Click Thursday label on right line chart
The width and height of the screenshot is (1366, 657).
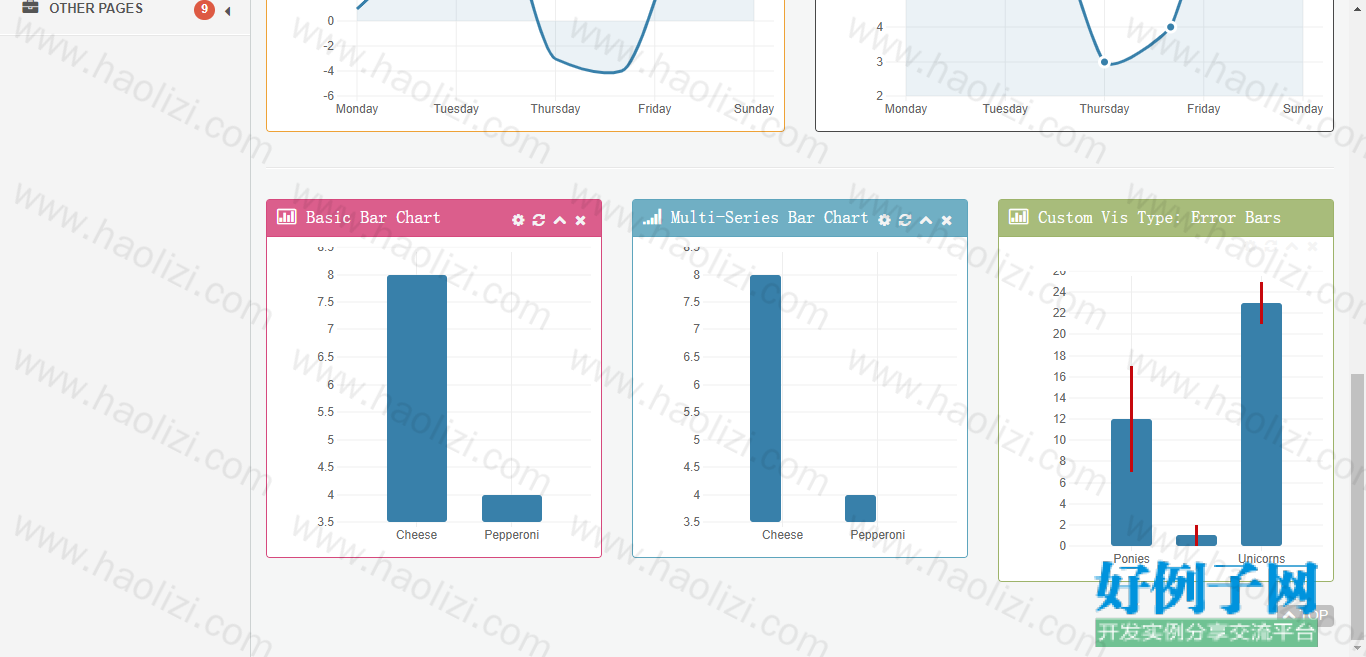[1105, 109]
